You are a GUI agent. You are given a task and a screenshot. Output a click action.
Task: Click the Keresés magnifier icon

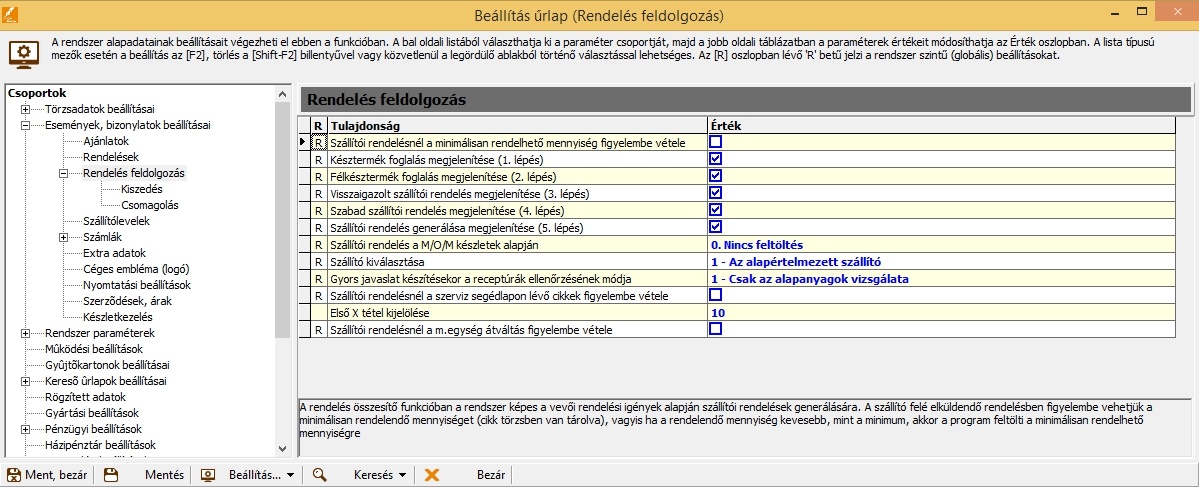point(320,475)
